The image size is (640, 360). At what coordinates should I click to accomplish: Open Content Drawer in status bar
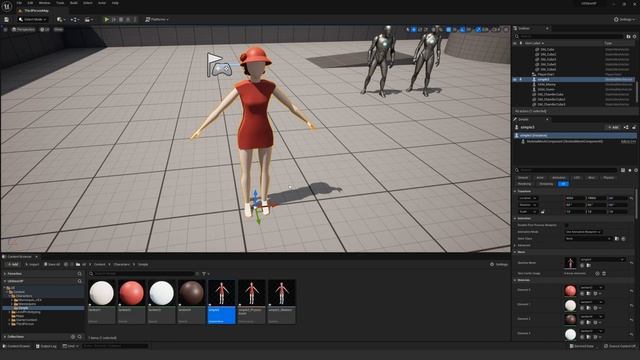pyautogui.click(x=16, y=346)
